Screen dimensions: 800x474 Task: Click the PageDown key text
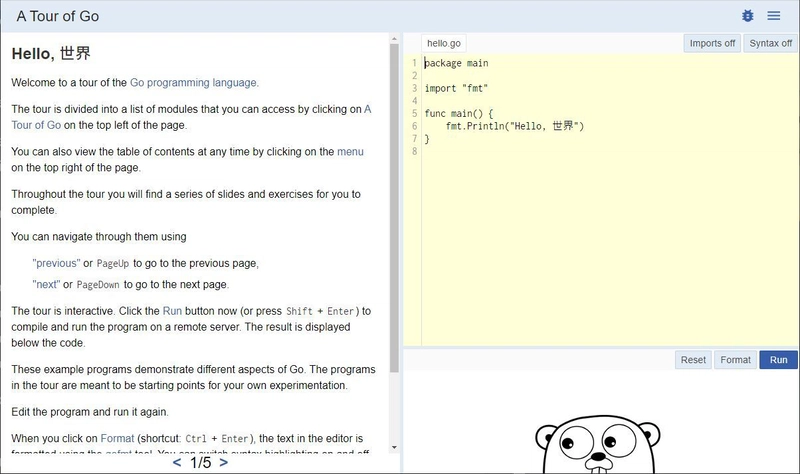98,285
